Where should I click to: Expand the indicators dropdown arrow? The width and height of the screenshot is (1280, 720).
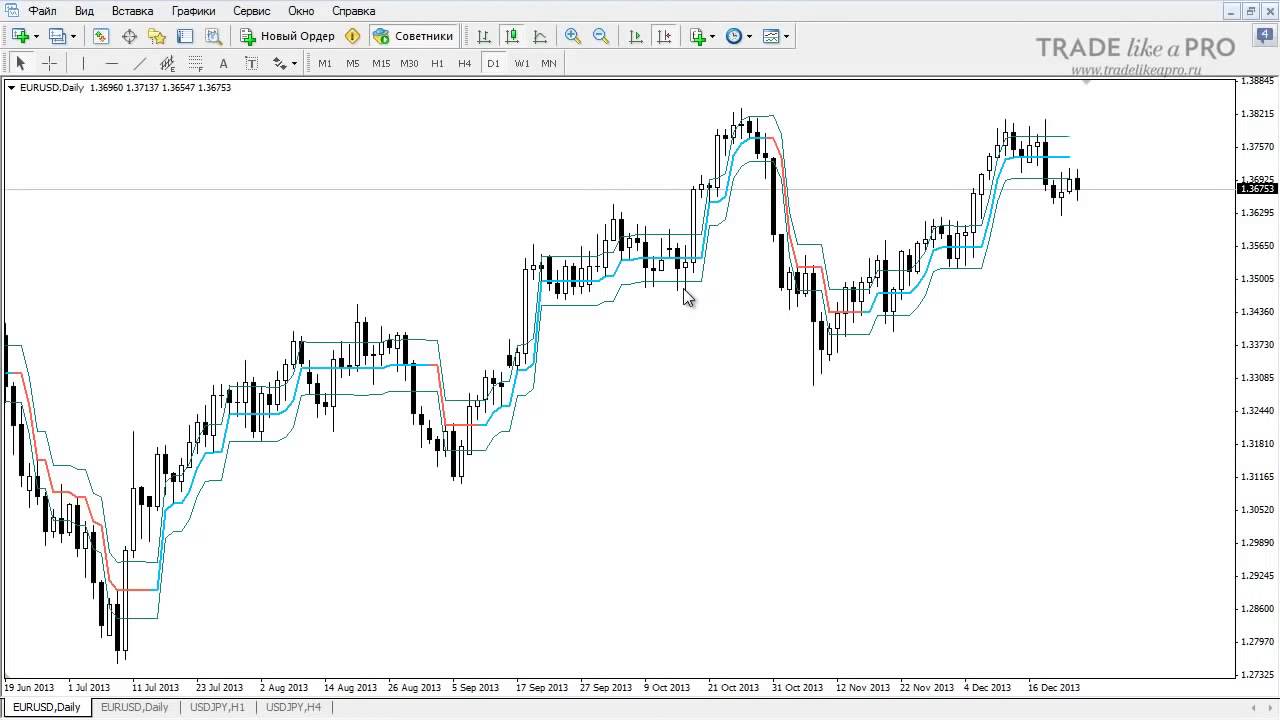(713, 36)
